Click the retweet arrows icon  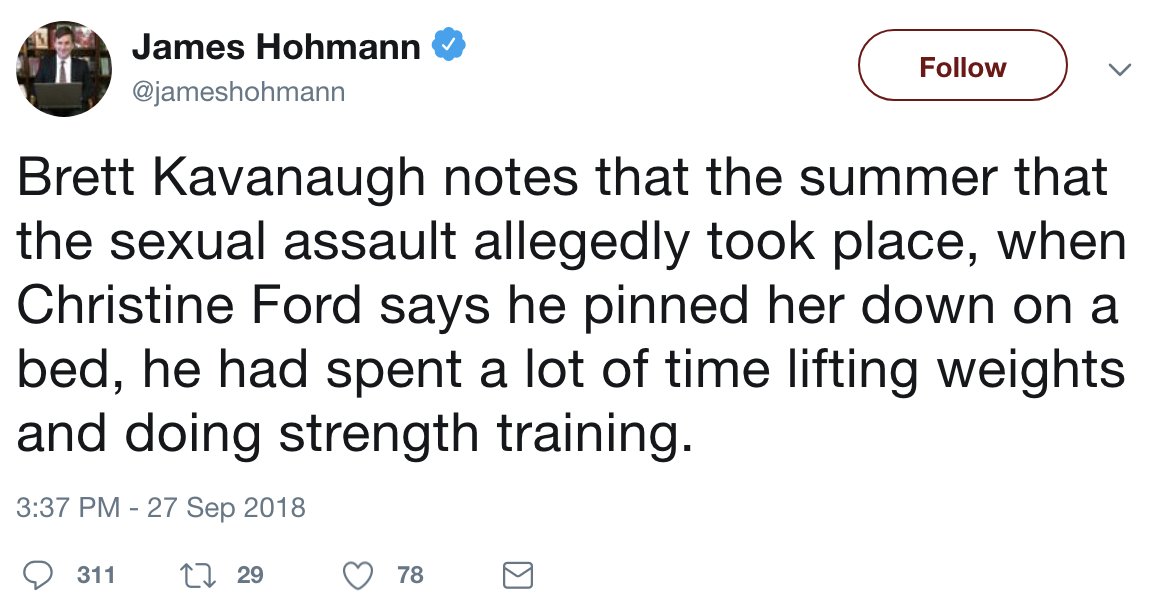[x=198, y=575]
